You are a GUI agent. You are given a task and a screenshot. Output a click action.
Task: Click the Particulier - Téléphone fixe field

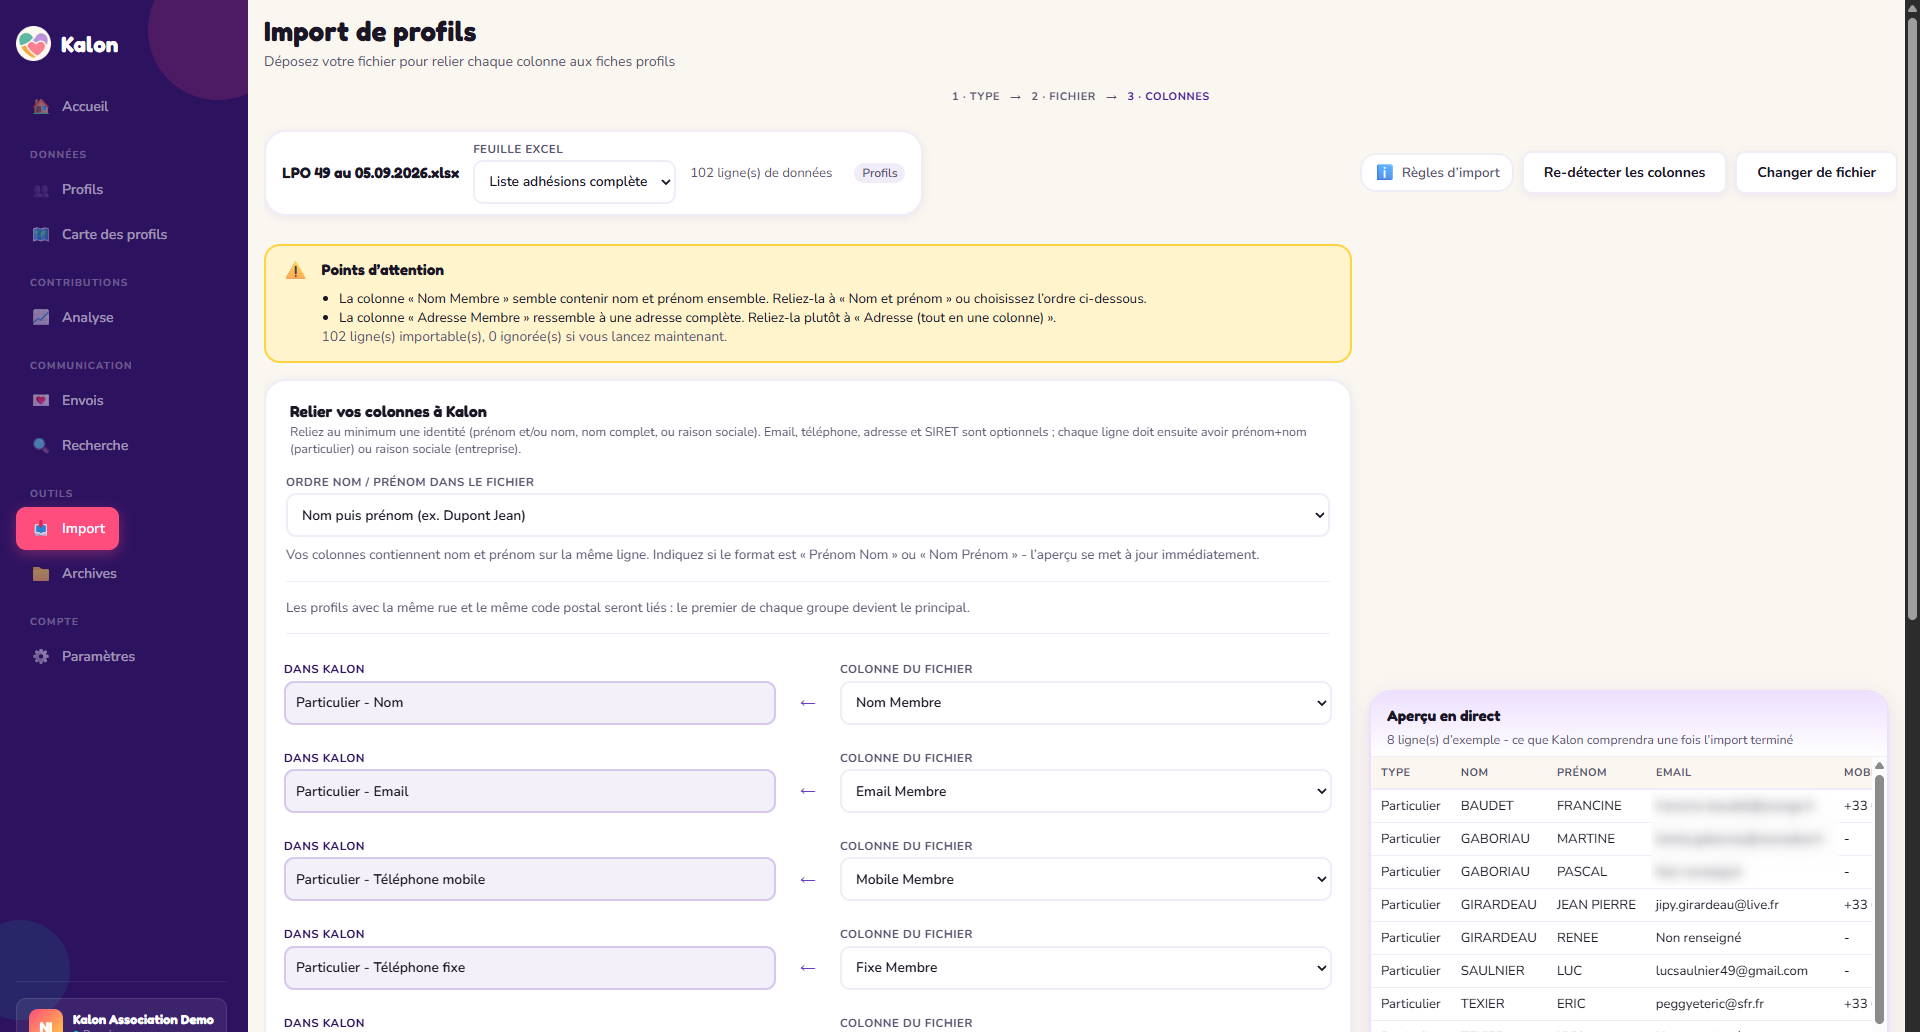click(530, 968)
